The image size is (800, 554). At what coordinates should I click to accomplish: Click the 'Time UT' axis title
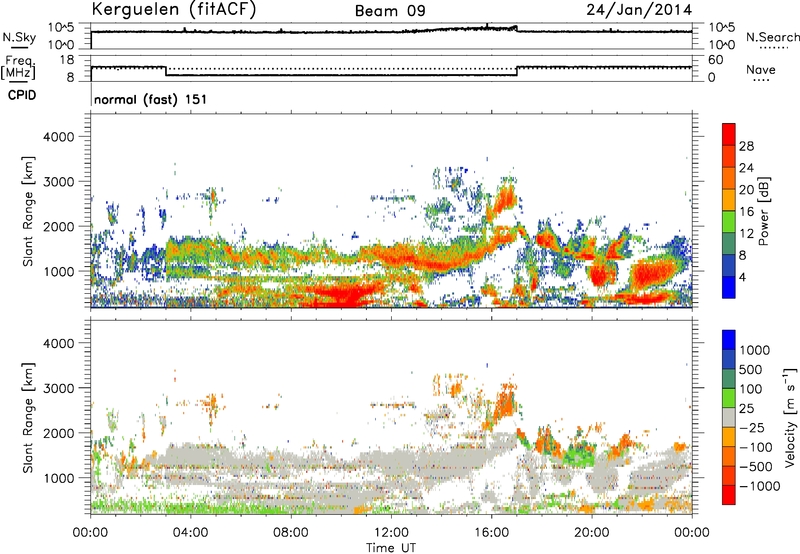click(x=391, y=548)
